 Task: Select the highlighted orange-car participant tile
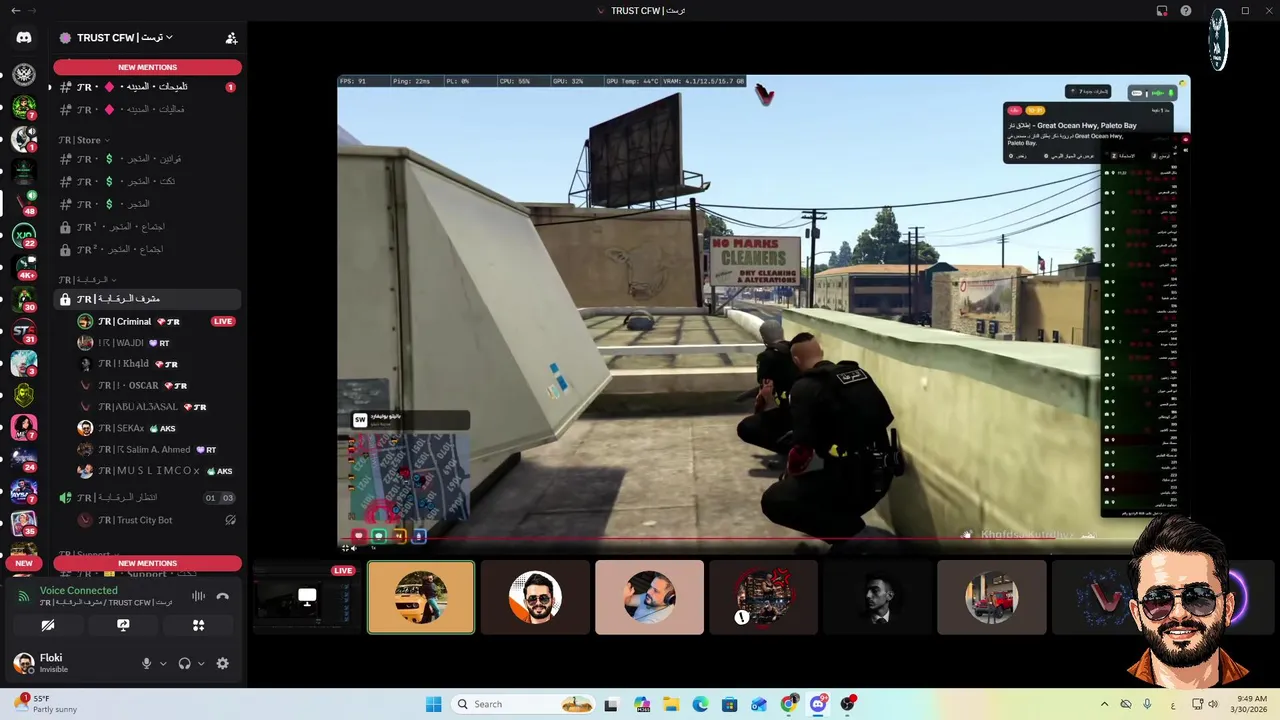click(421, 597)
